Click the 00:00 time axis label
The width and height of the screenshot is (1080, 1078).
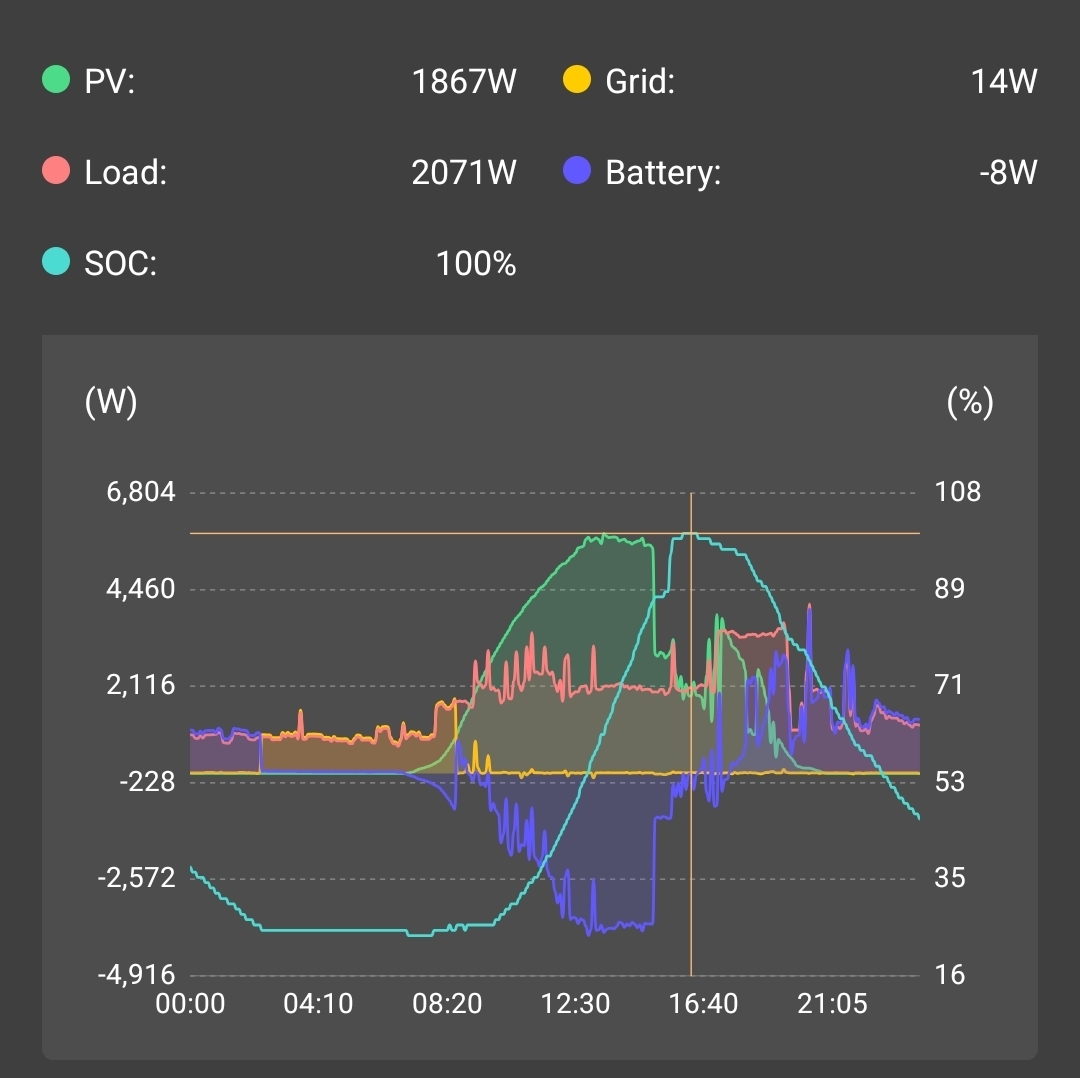190,1004
